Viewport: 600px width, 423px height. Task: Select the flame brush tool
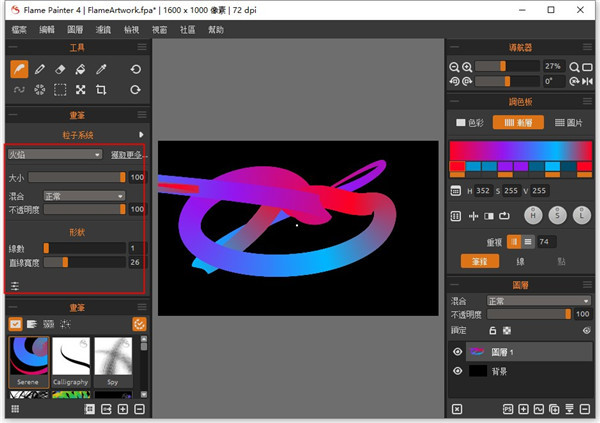coord(19,69)
